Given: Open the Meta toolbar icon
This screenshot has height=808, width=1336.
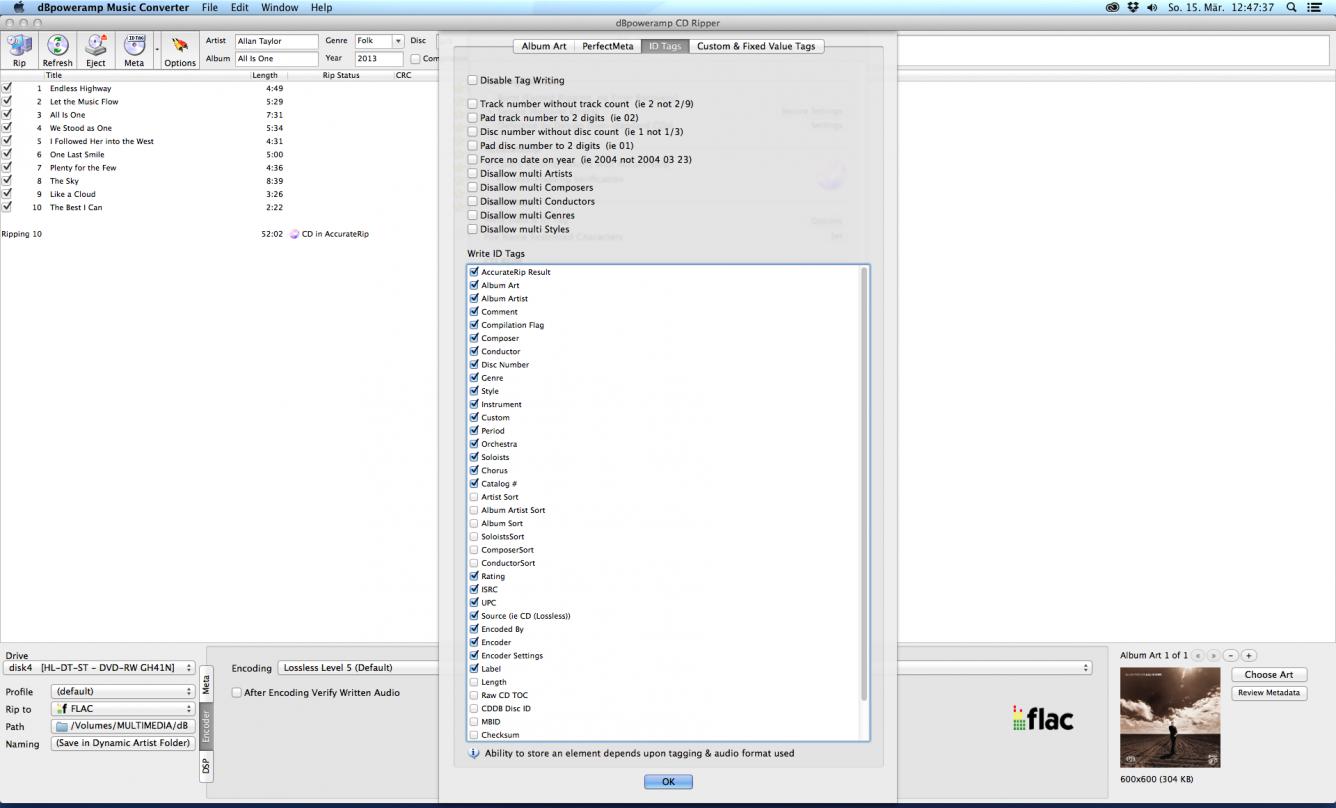Looking at the screenshot, I should pos(134,48).
